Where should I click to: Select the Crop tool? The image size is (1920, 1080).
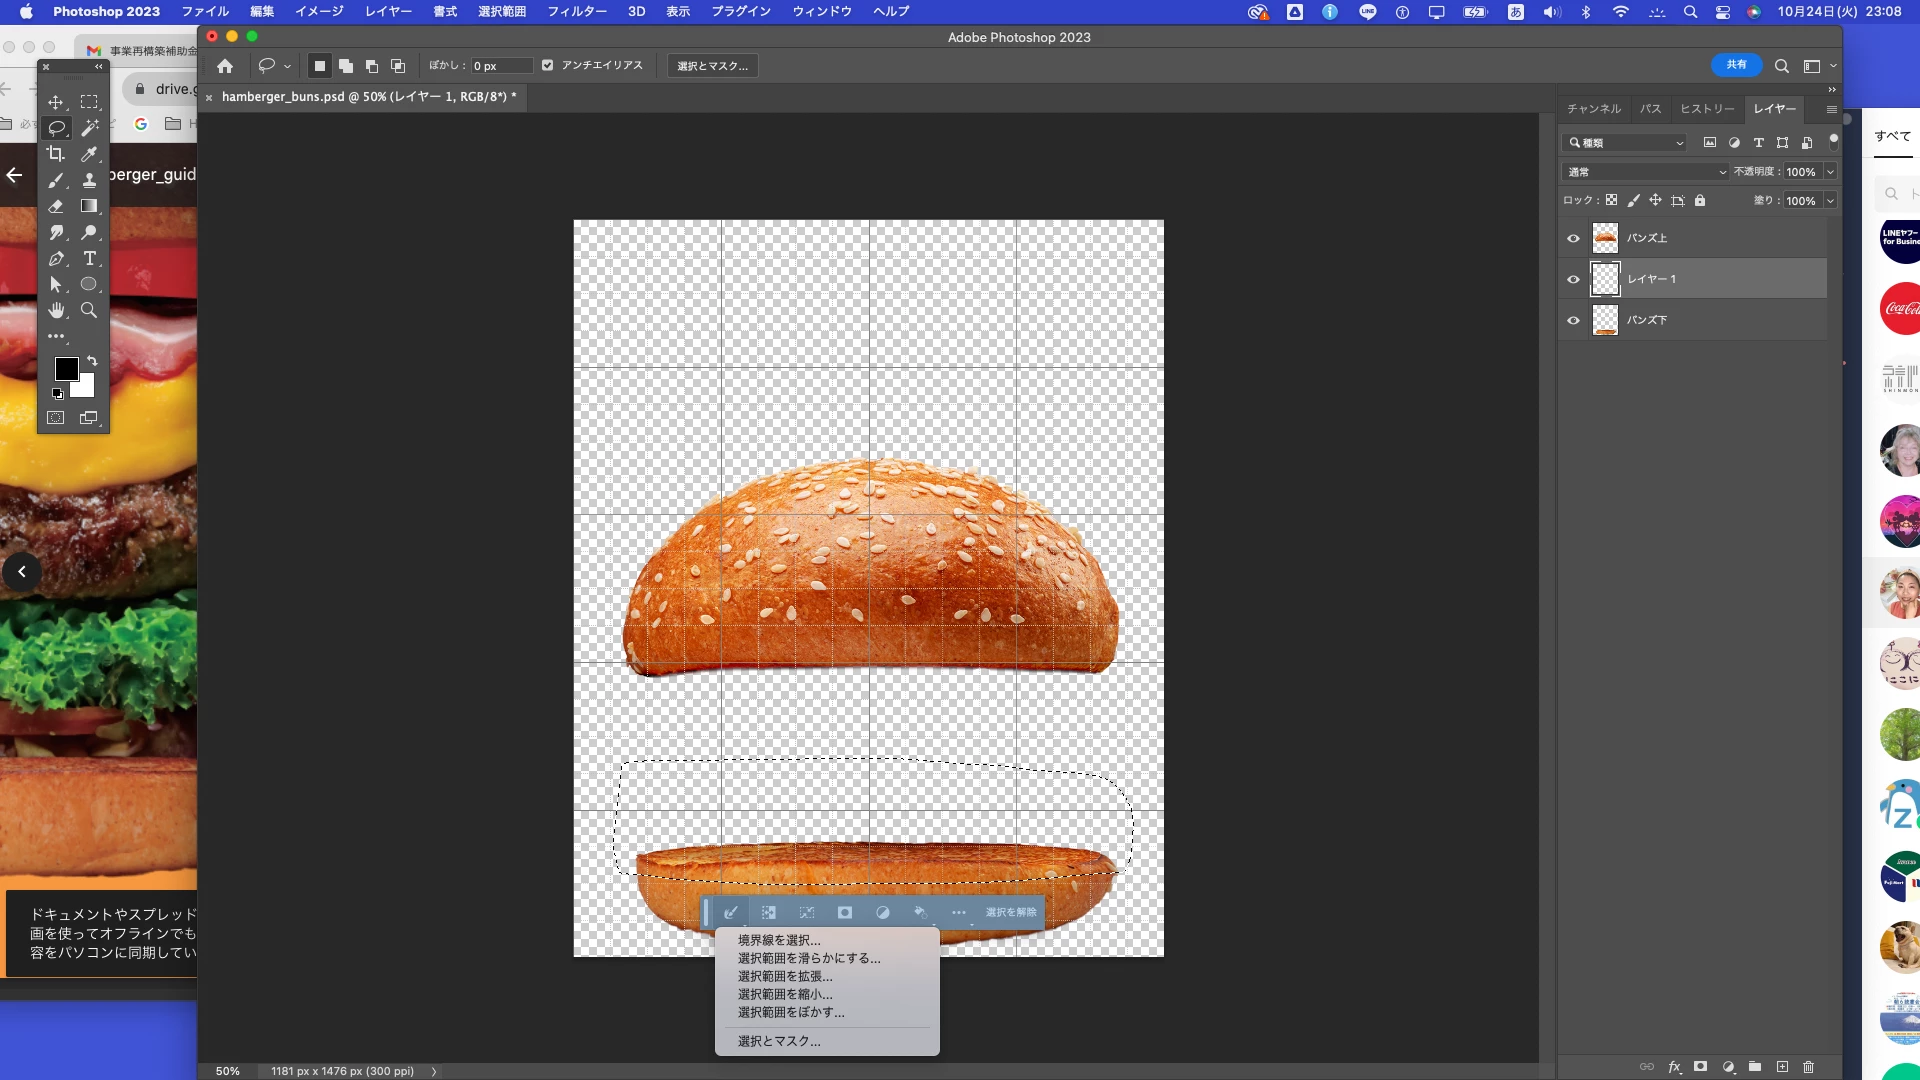(x=56, y=154)
